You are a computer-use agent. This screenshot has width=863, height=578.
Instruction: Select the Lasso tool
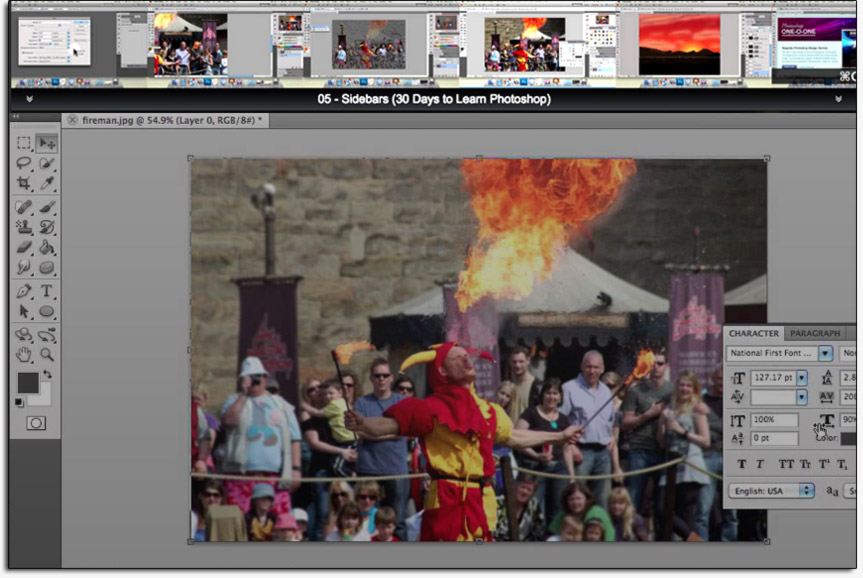pyautogui.click(x=24, y=164)
